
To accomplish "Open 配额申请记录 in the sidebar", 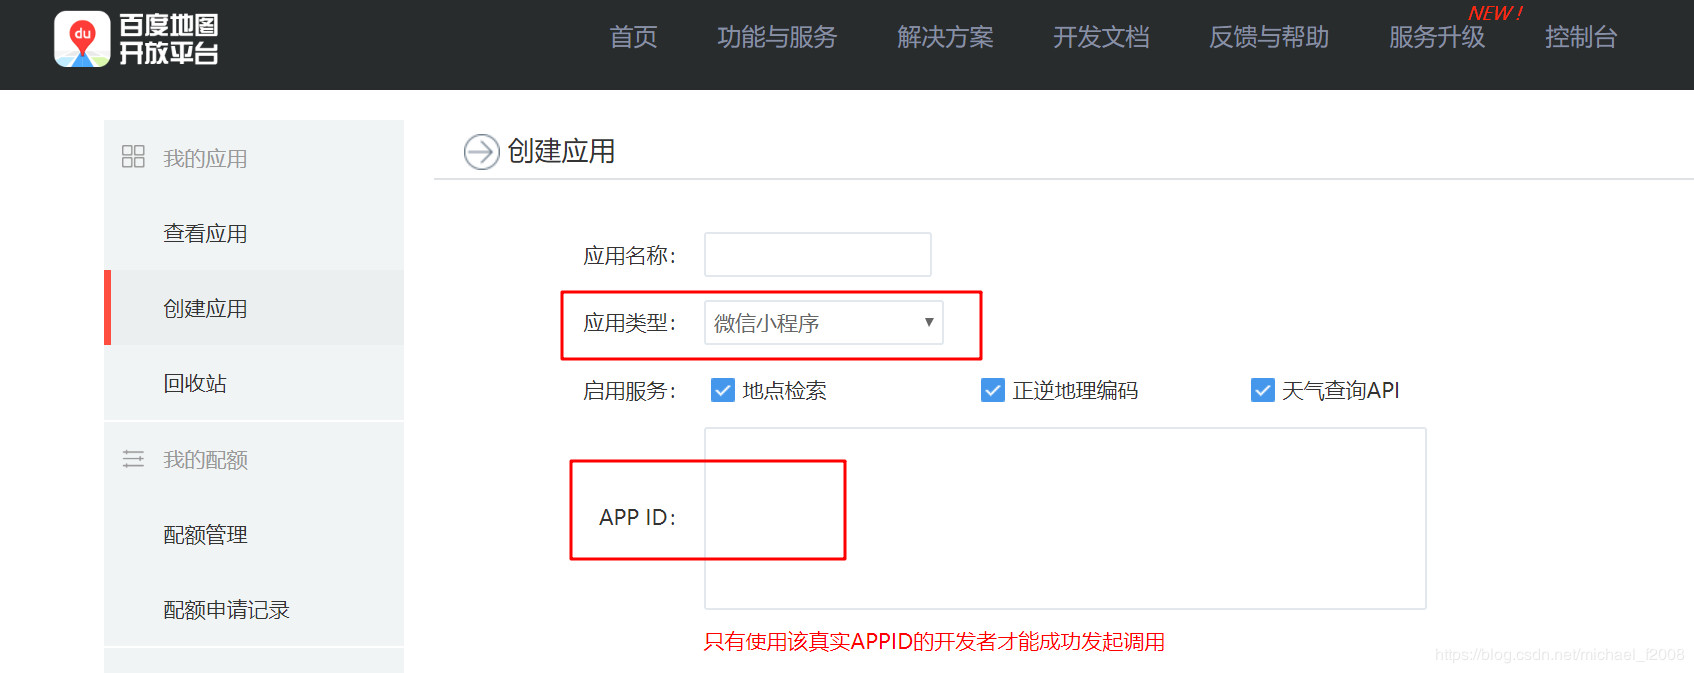I will (x=254, y=610).
